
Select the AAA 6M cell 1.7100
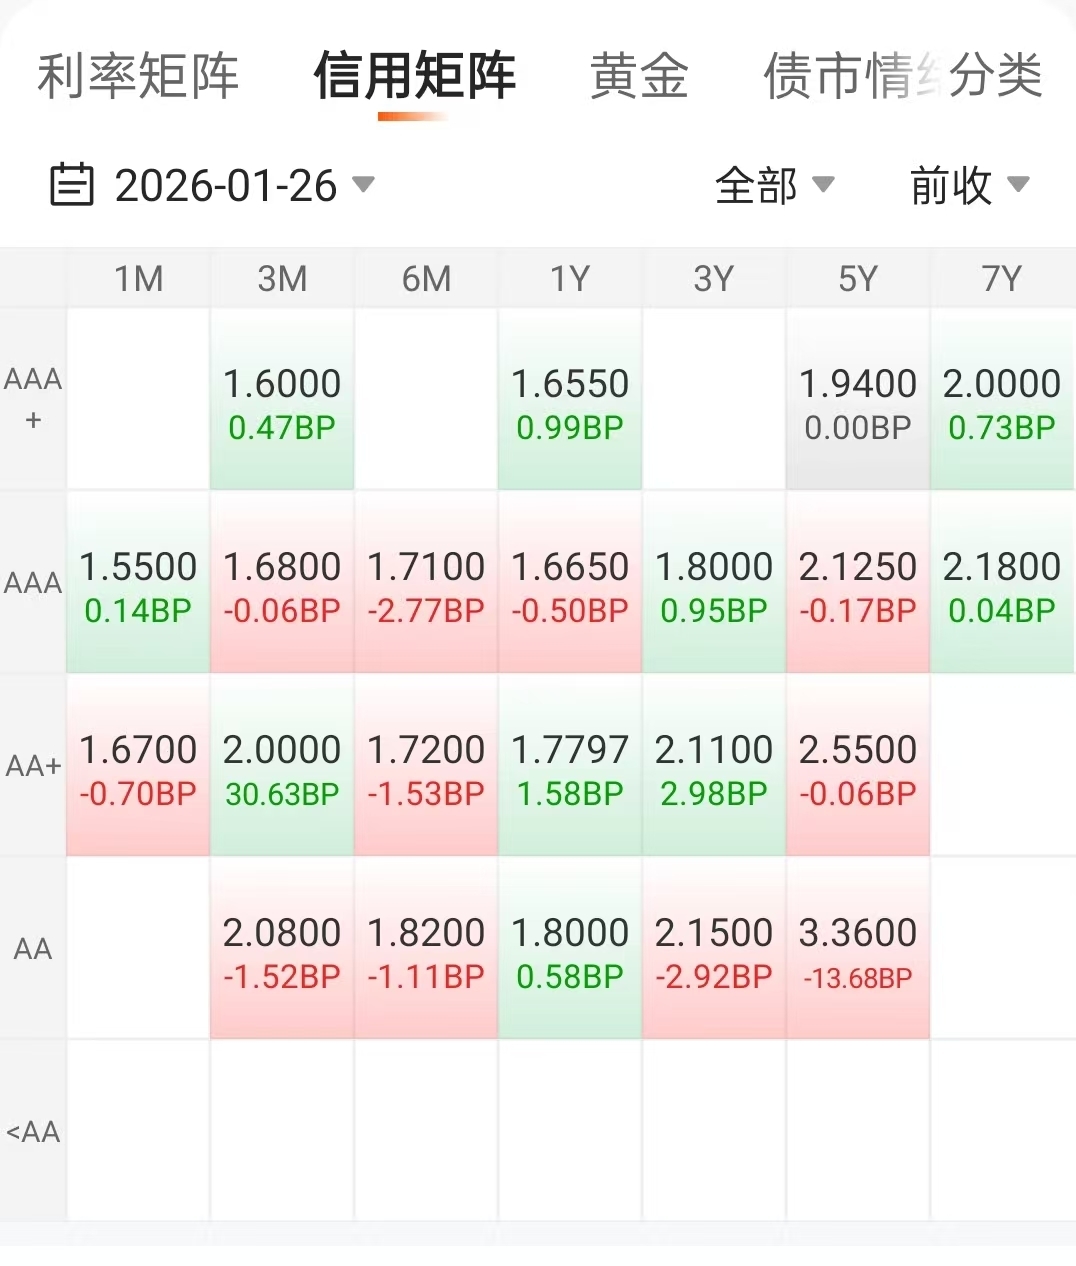(426, 583)
